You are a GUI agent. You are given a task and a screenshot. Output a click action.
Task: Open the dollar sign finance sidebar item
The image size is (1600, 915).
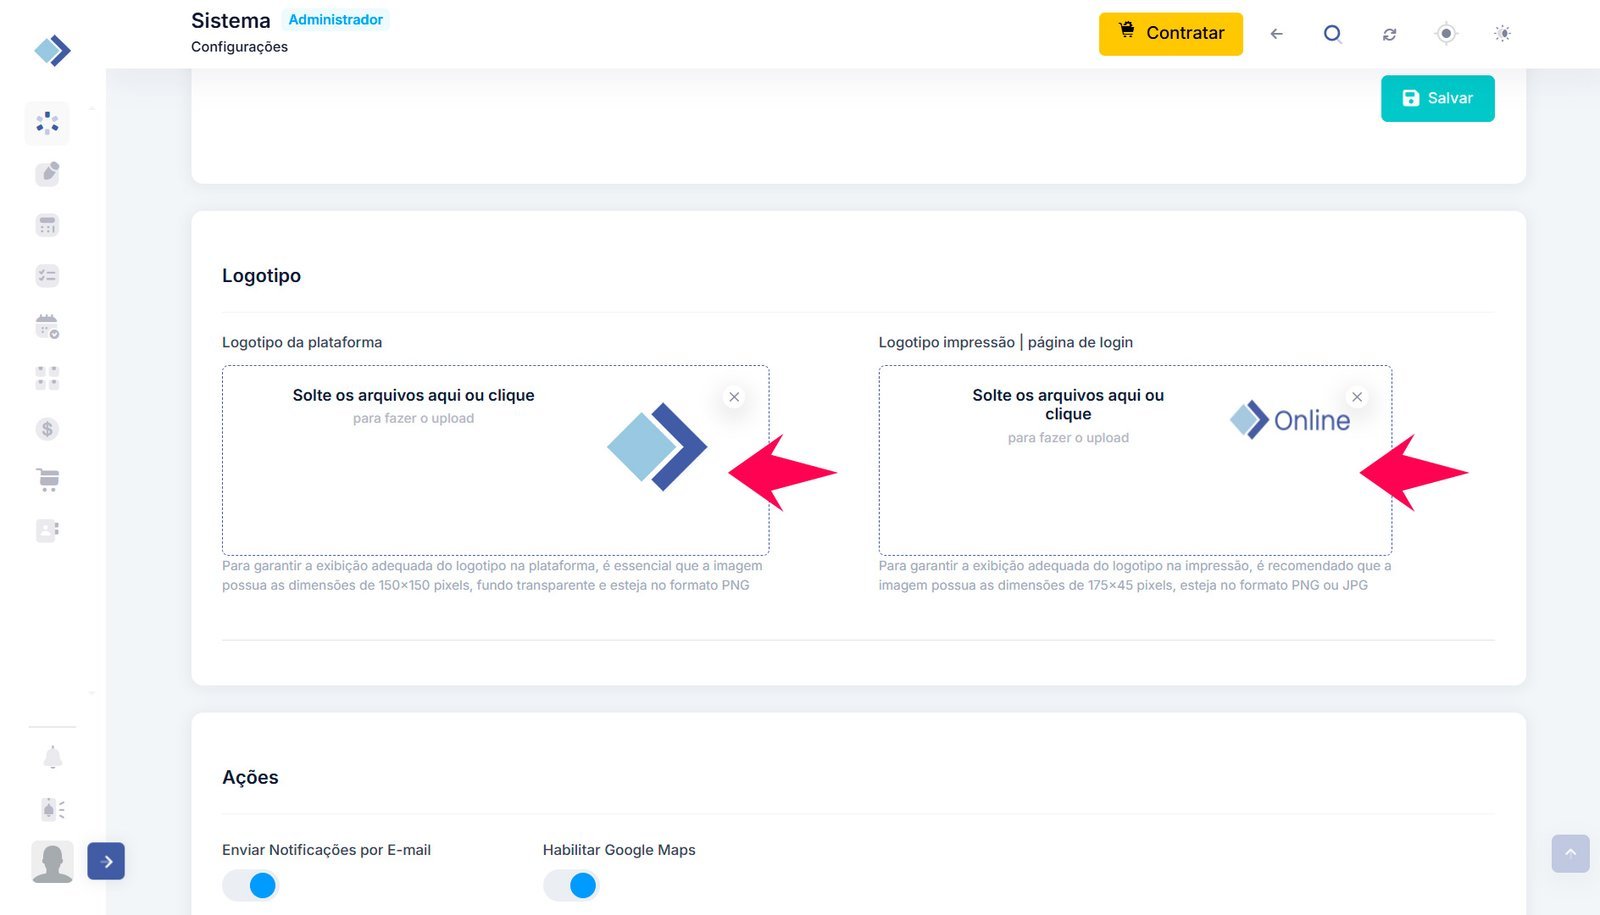coord(47,429)
